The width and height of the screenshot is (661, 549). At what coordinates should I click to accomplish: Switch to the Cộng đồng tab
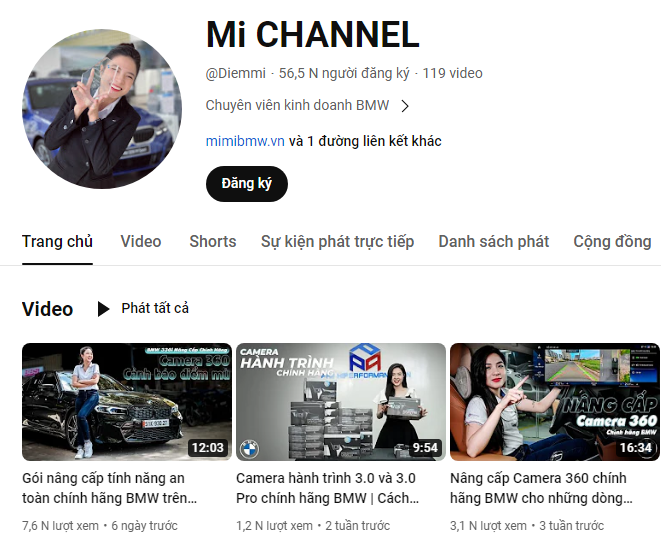[x=612, y=242]
